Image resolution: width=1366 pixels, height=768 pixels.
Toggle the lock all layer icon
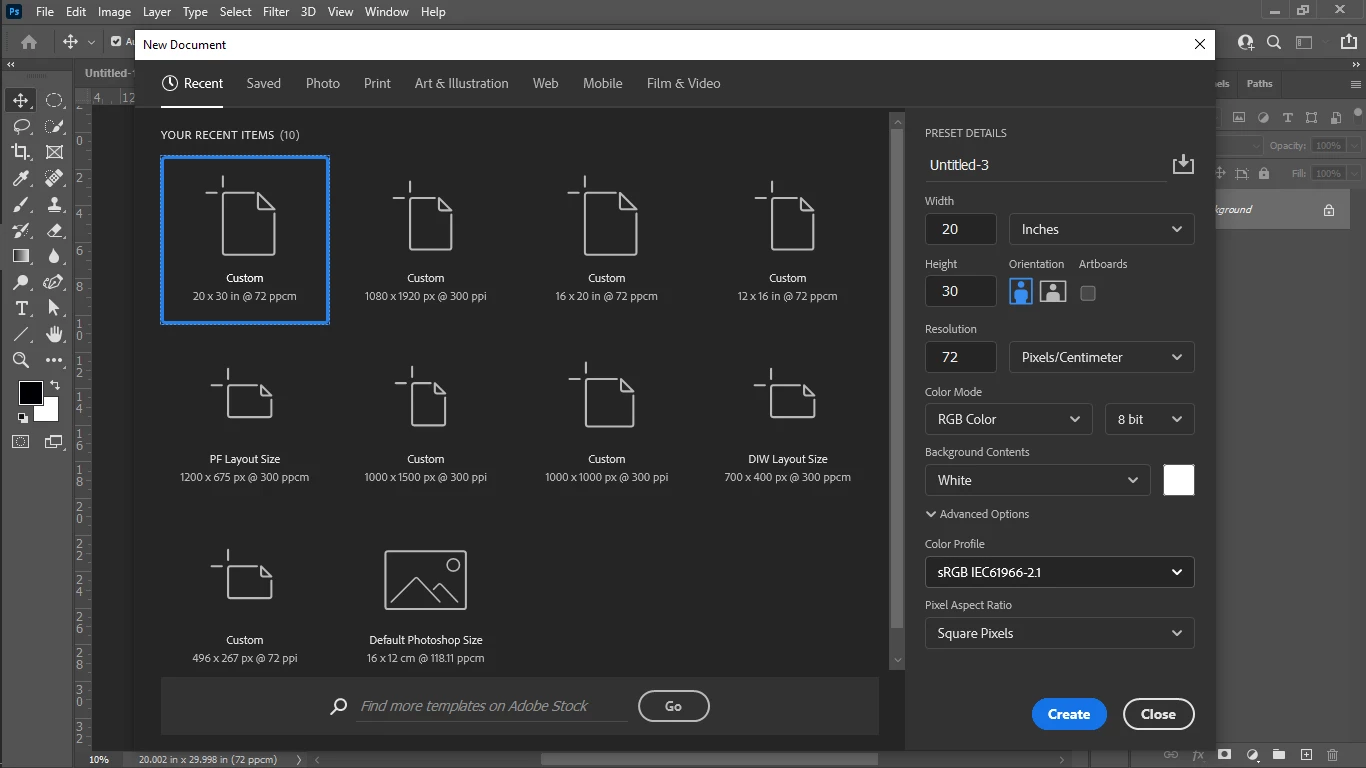tap(1264, 173)
